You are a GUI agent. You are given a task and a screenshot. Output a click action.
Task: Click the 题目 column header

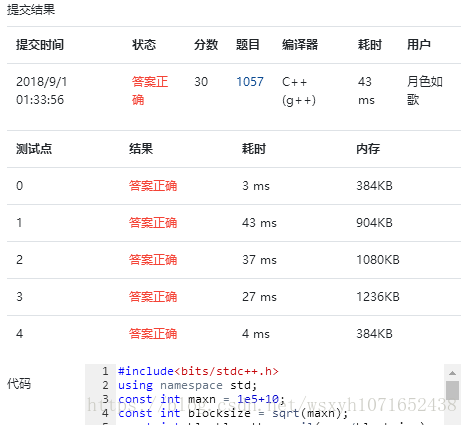pos(248,45)
